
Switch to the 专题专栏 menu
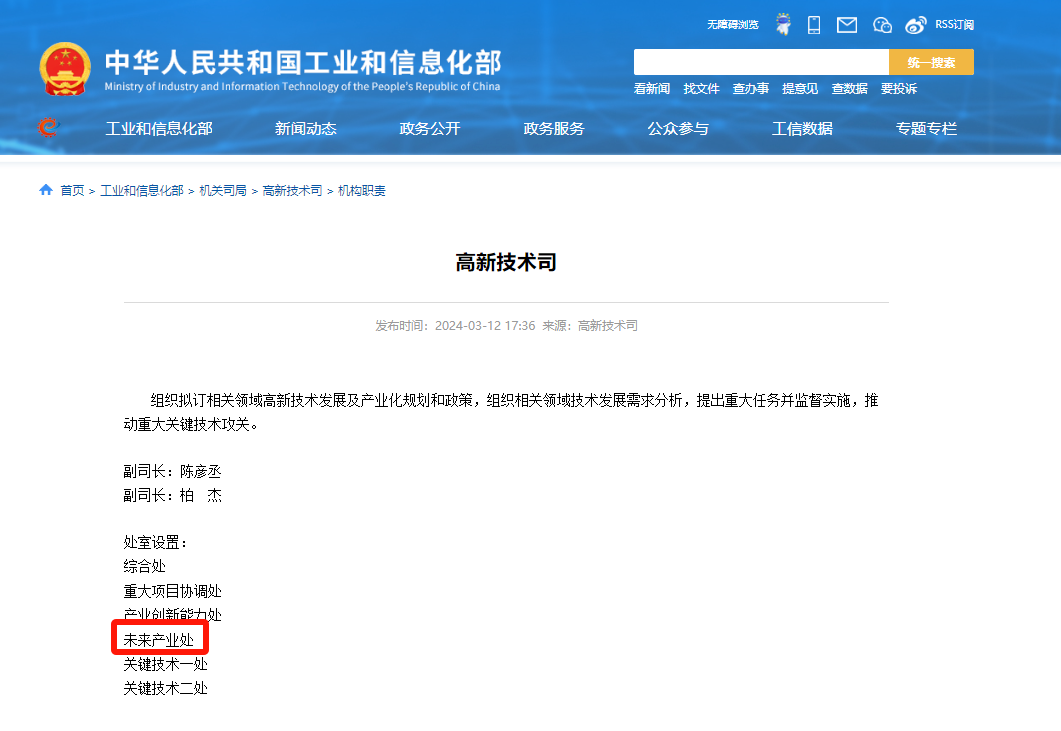tap(925, 129)
